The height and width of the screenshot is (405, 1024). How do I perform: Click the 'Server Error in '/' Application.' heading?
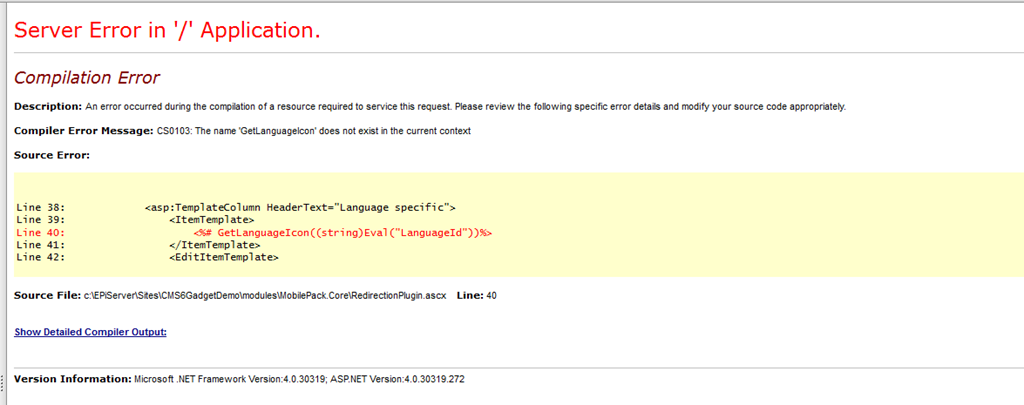tap(167, 31)
